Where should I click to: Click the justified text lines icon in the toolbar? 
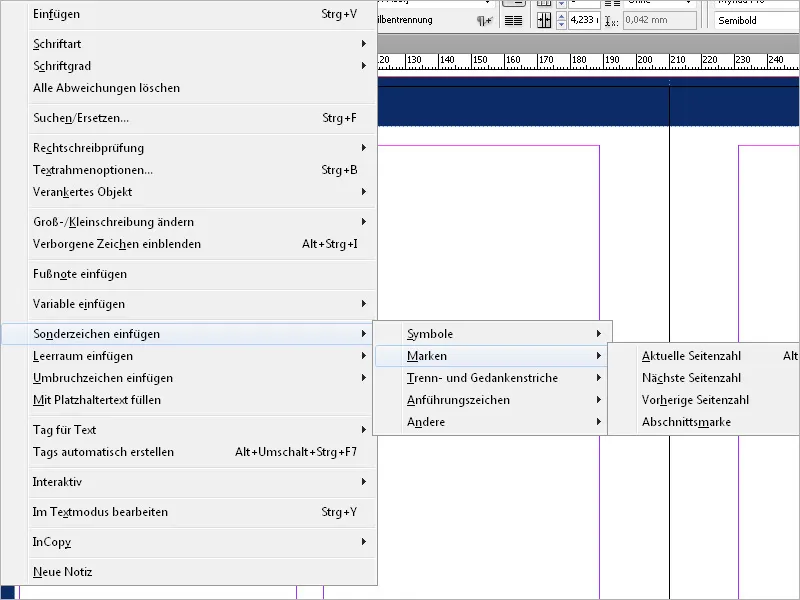[x=513, y=19]
